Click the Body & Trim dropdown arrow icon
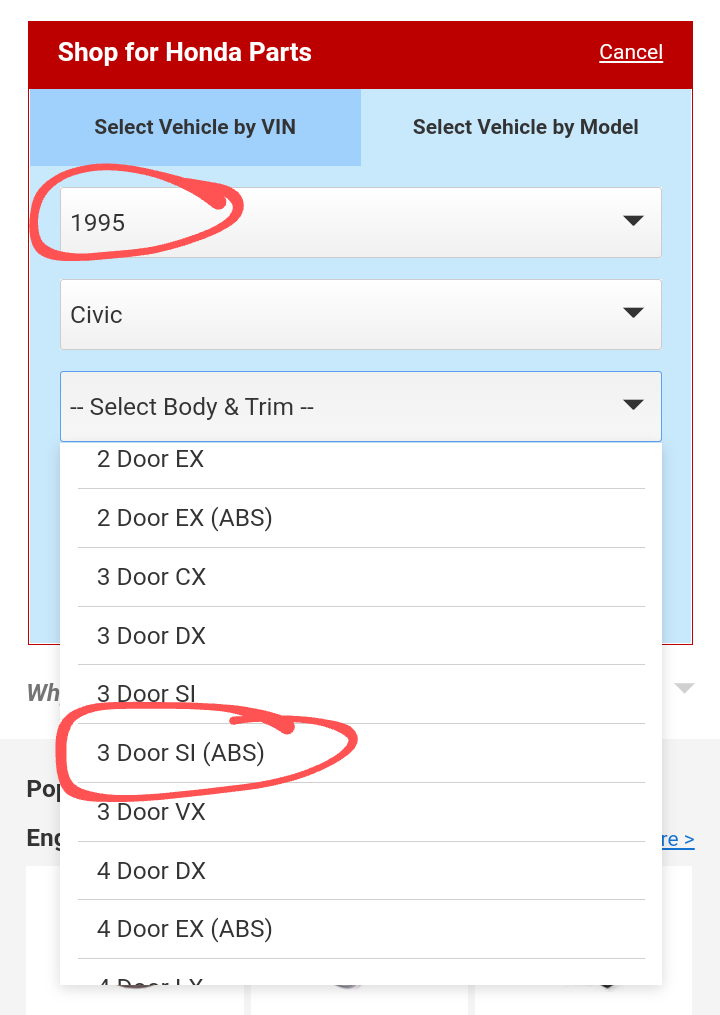The height and width of the screenshot is (1015, 720). 633,405
